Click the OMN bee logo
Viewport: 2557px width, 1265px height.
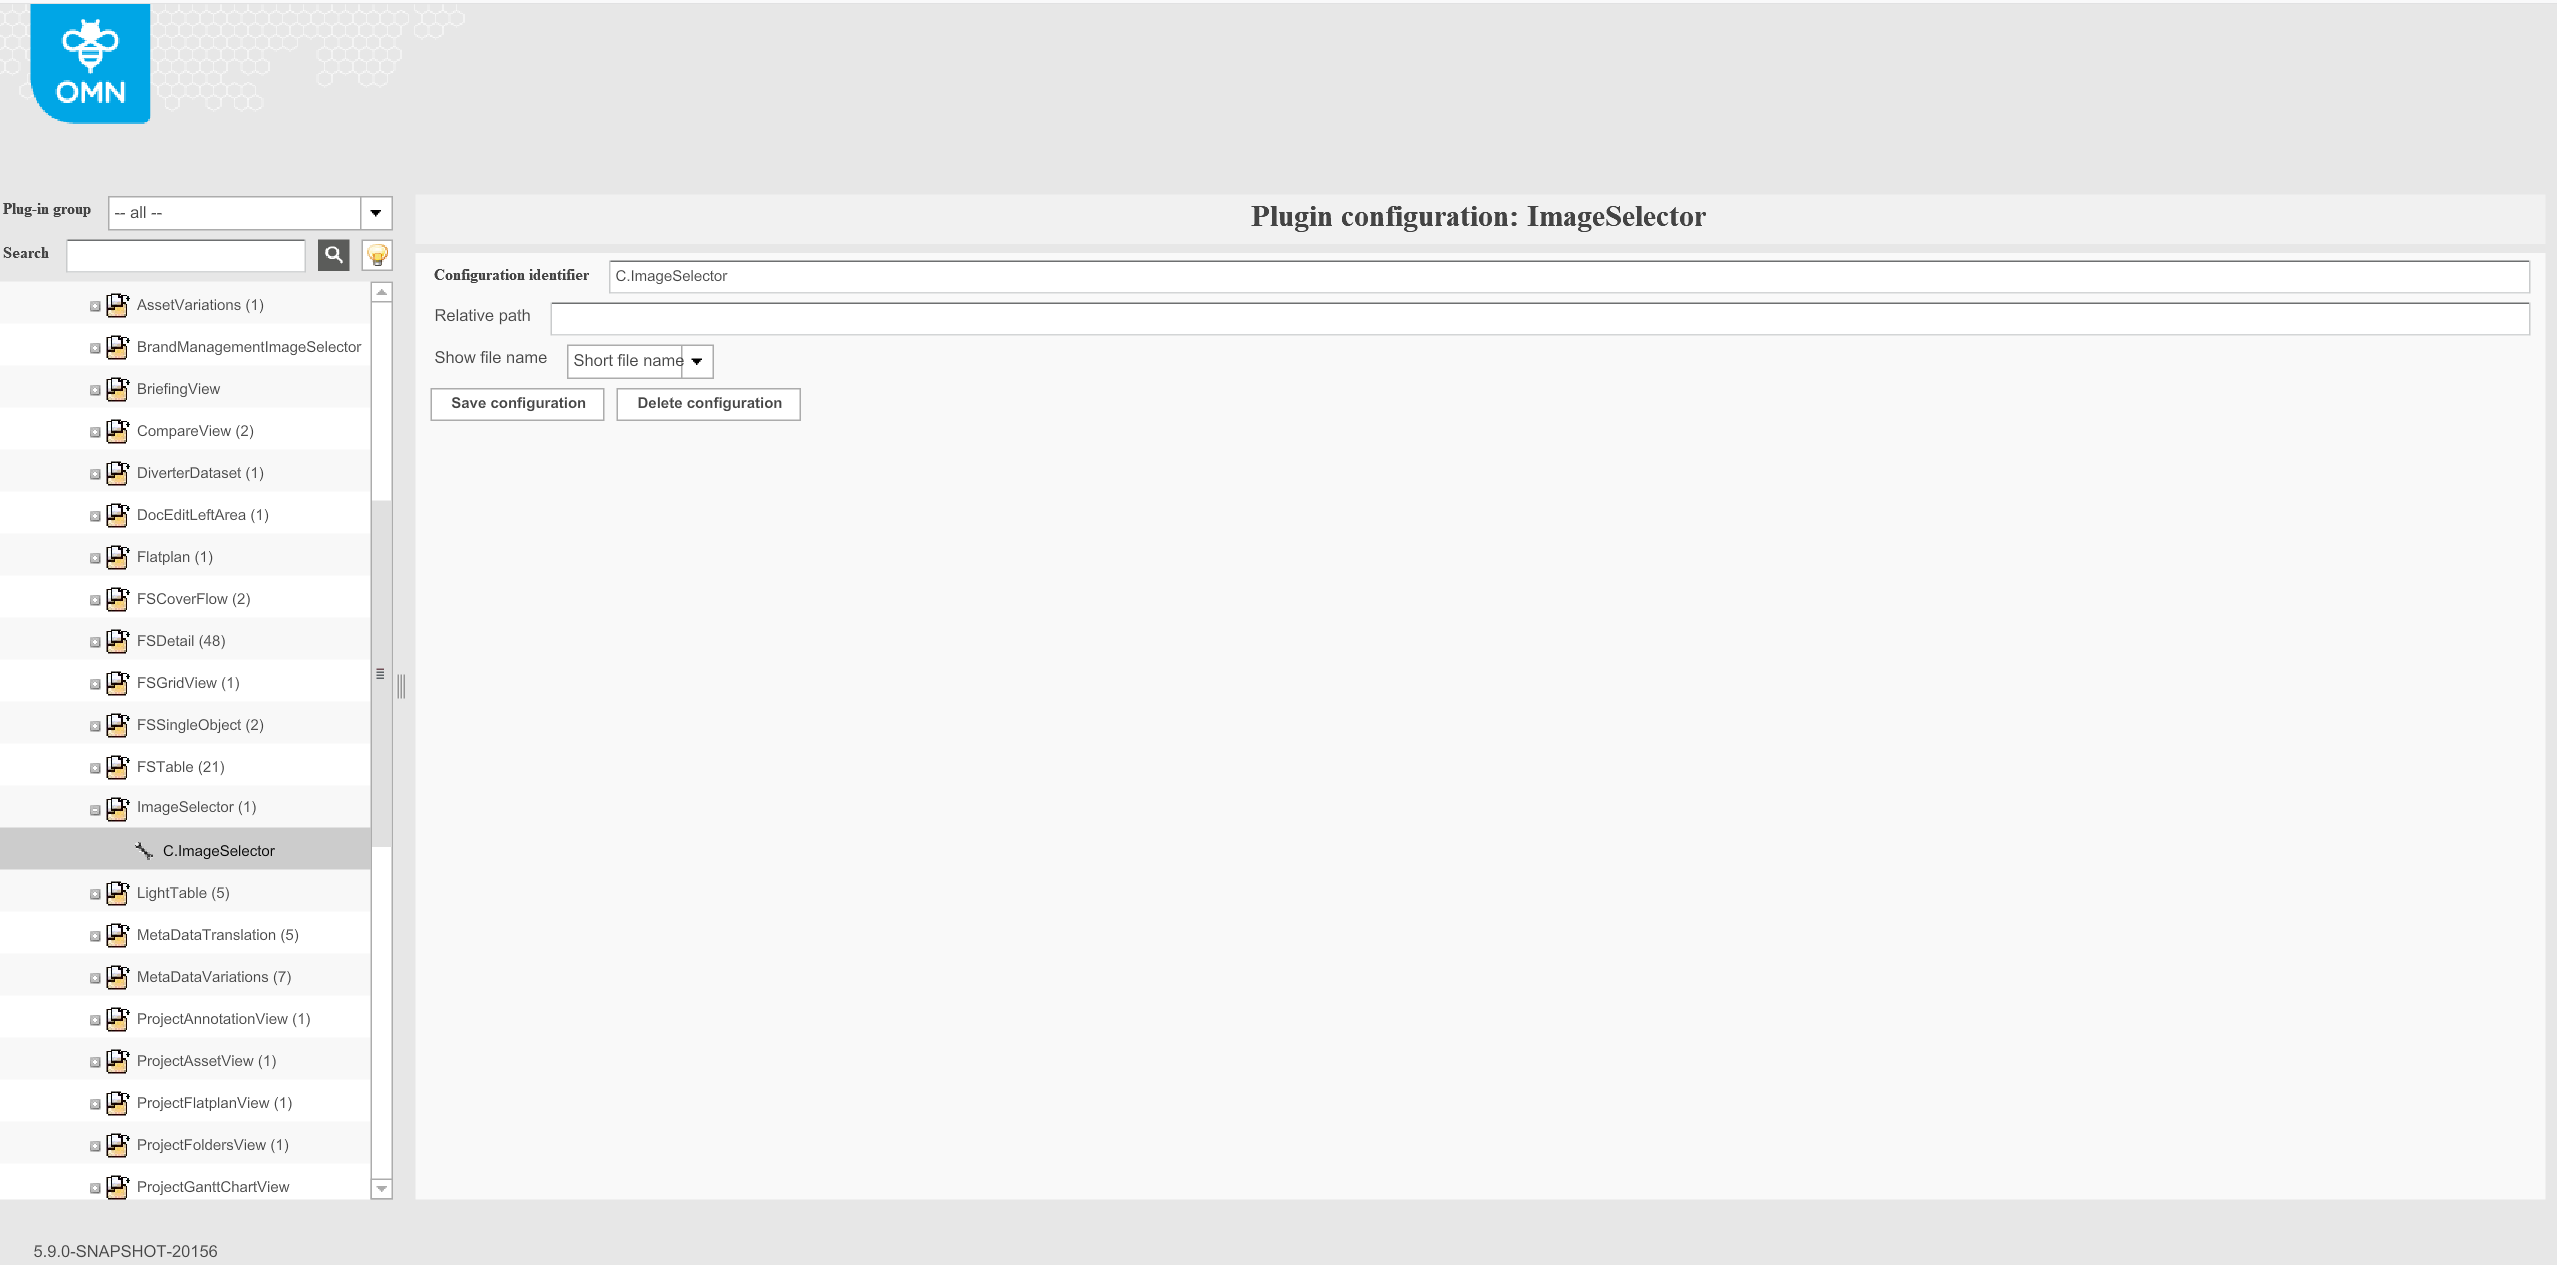tap(90, 64)
